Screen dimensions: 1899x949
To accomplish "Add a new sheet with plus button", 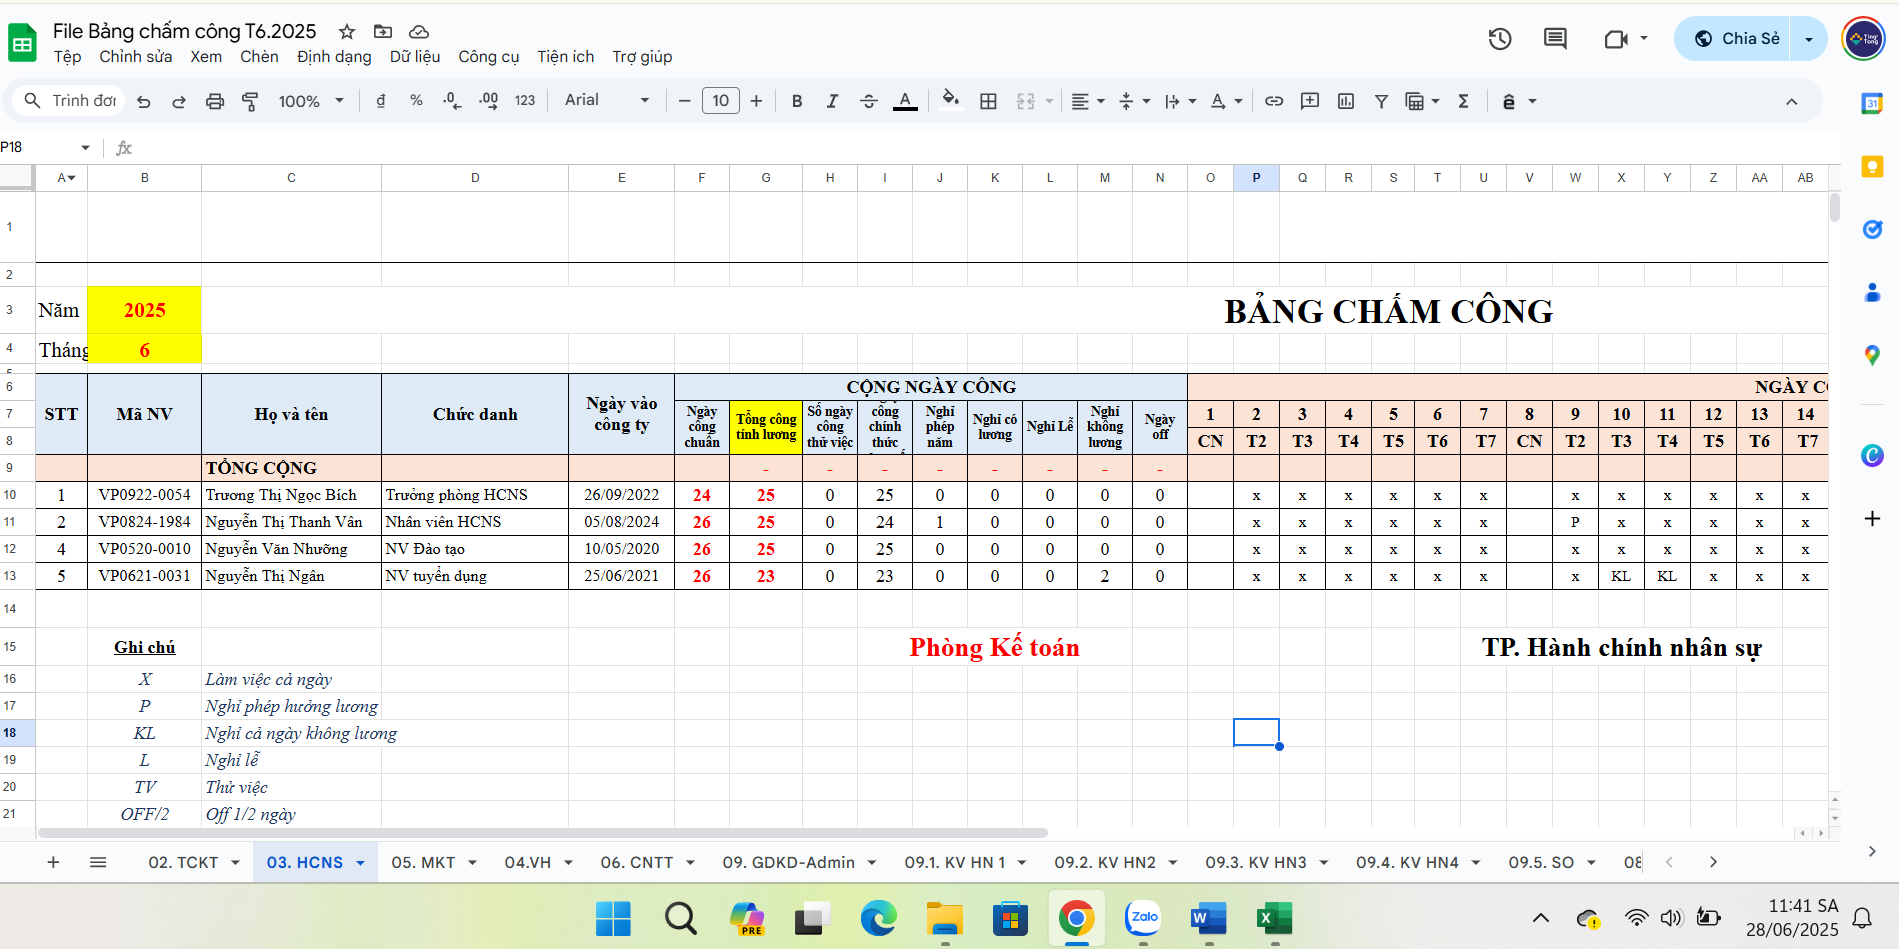I will [54, 862].
